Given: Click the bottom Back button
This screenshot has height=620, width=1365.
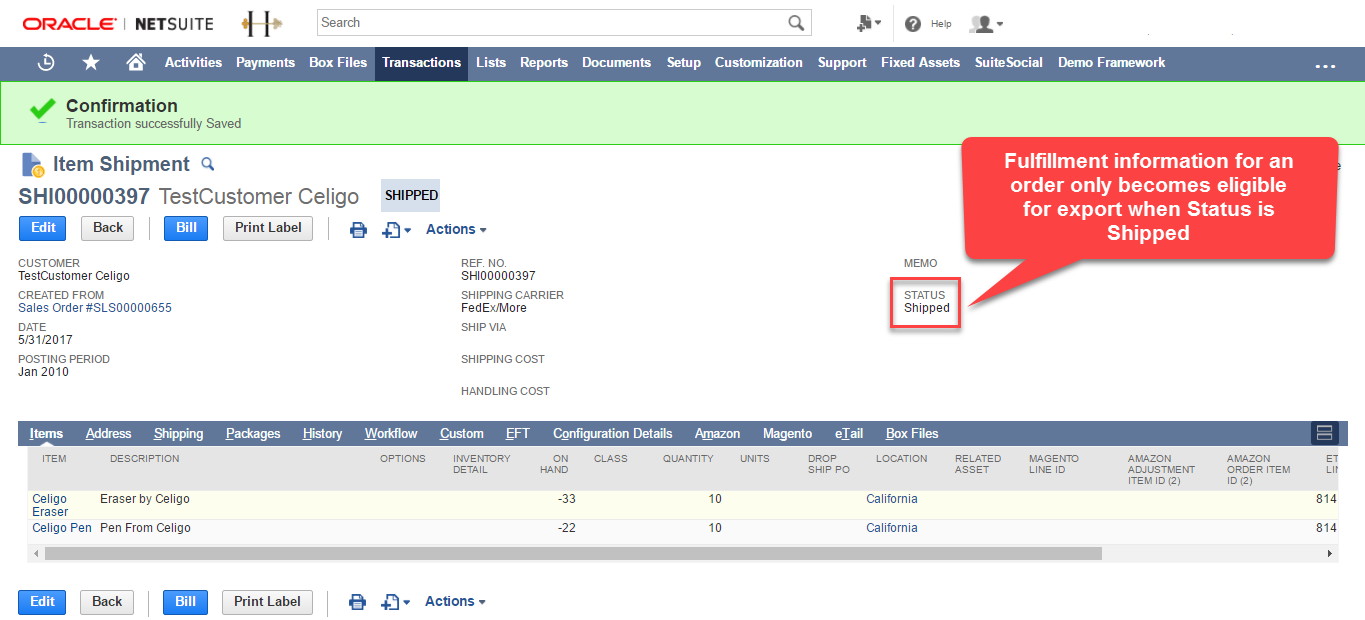Looking at the screenshot, I should pyautogui.click(x=107, y=602).
